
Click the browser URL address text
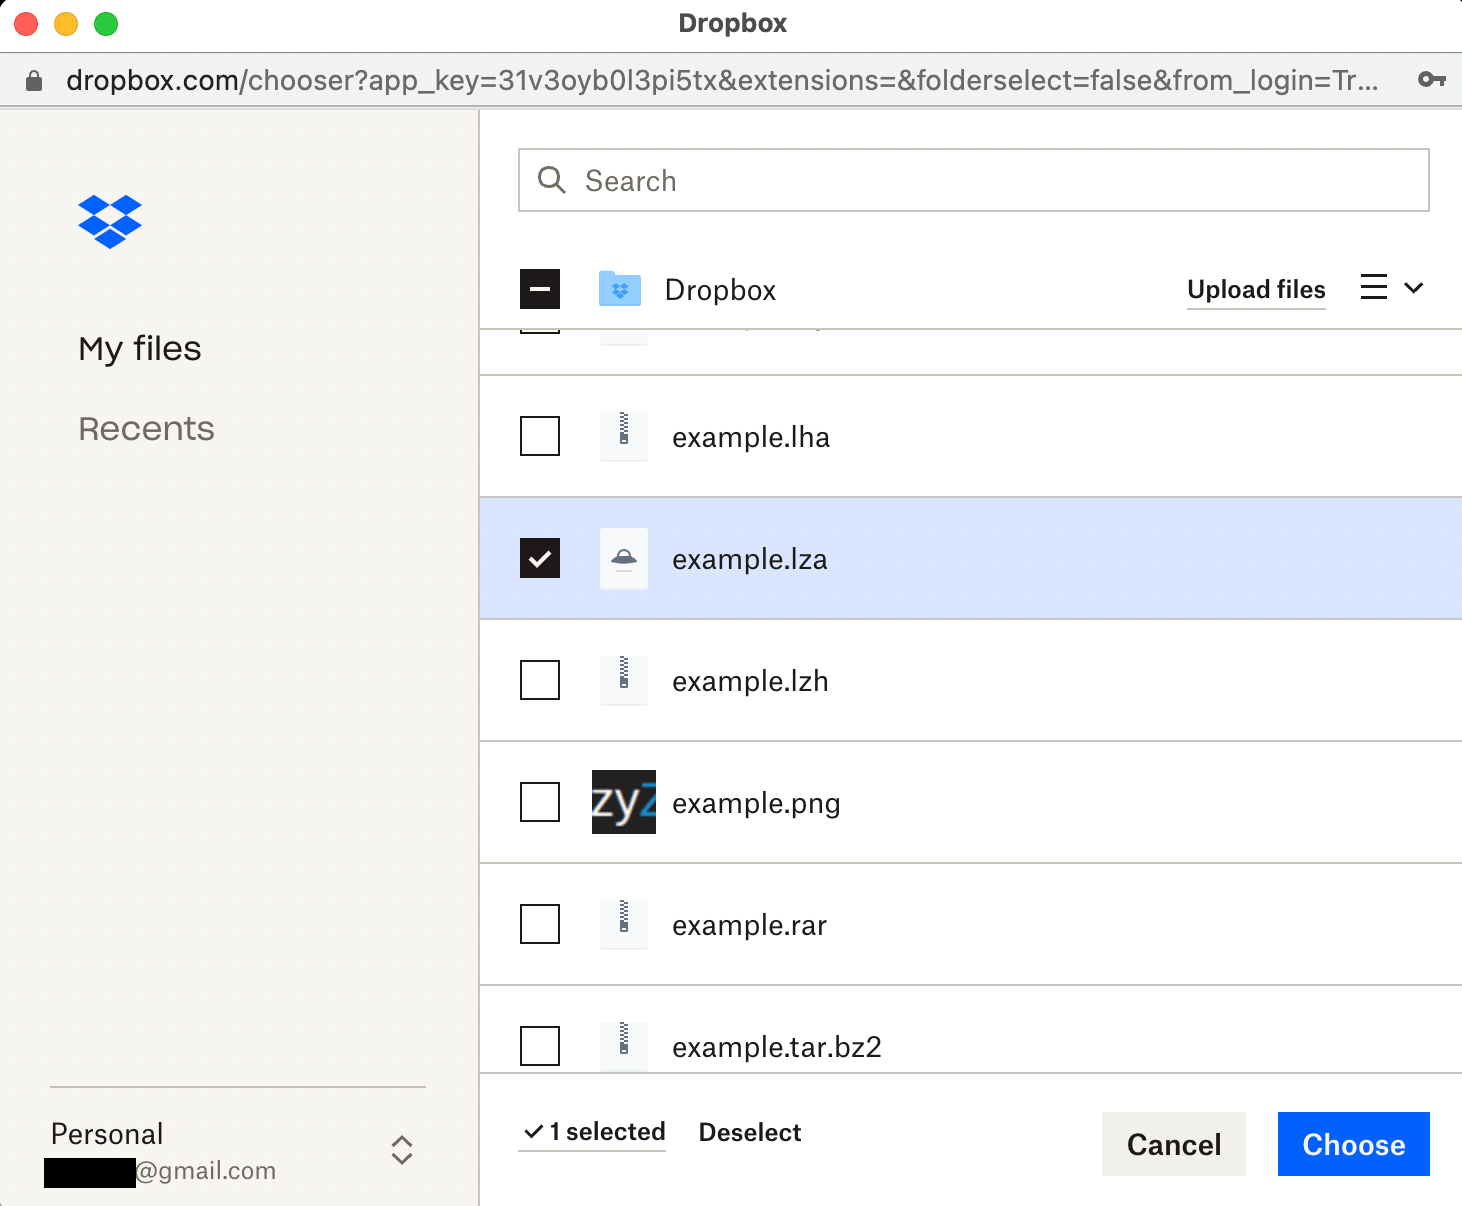(722, 80)
